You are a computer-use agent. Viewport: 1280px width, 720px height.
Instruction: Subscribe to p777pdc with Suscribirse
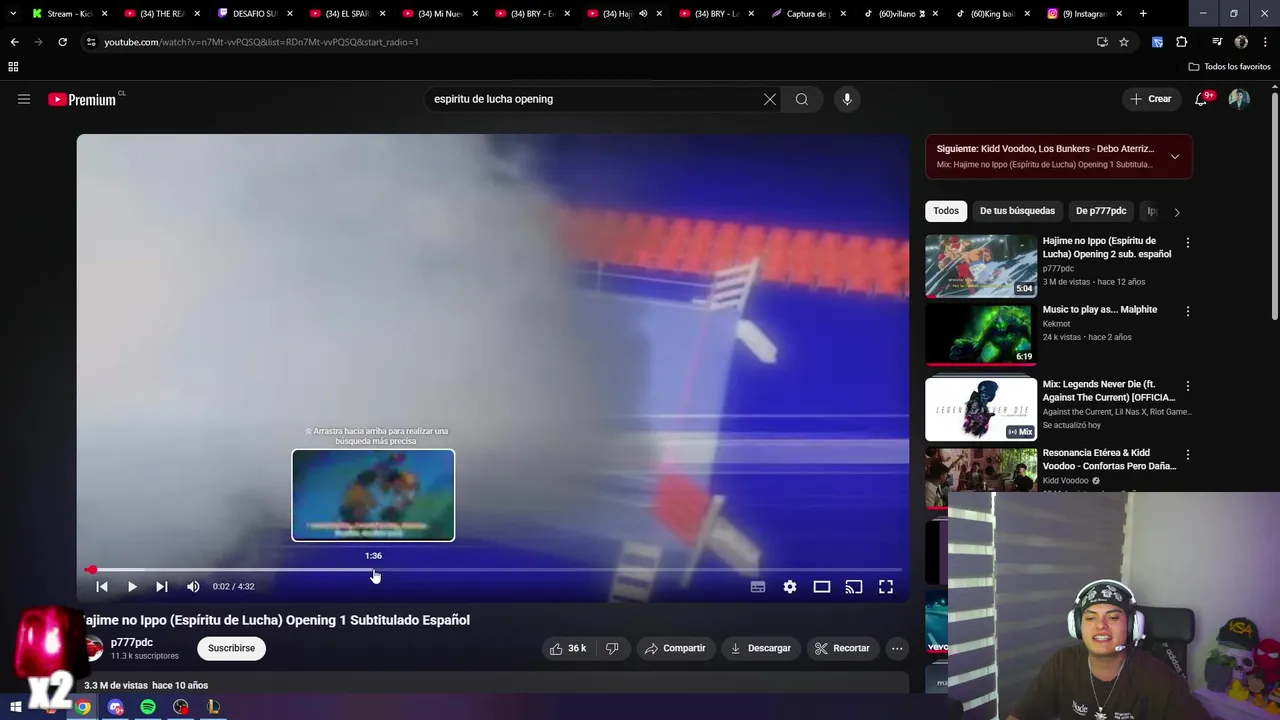tap(231, 648)
